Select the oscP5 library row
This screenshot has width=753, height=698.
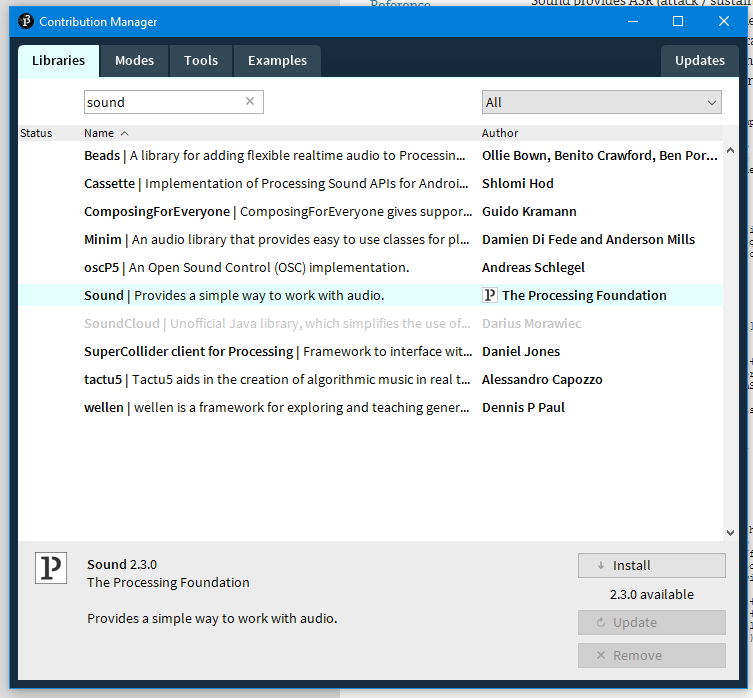(370, 267)
